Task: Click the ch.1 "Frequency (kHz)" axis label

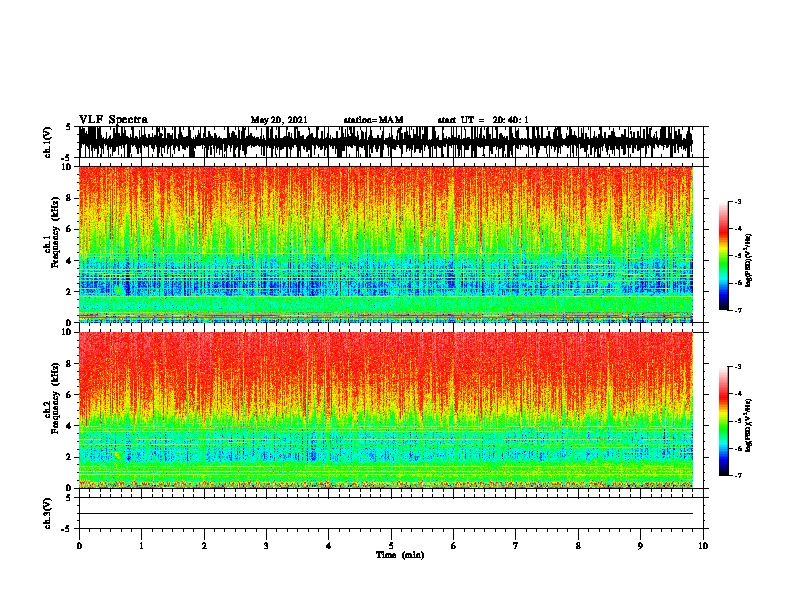Action: click(55, 233)
